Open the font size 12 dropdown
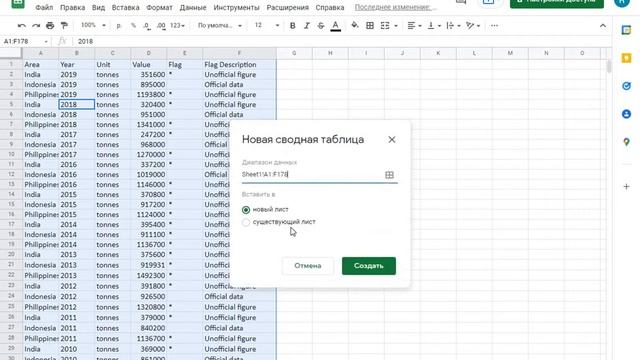The image size is (640, 360). pyautogui.click(x=267, y=25)
